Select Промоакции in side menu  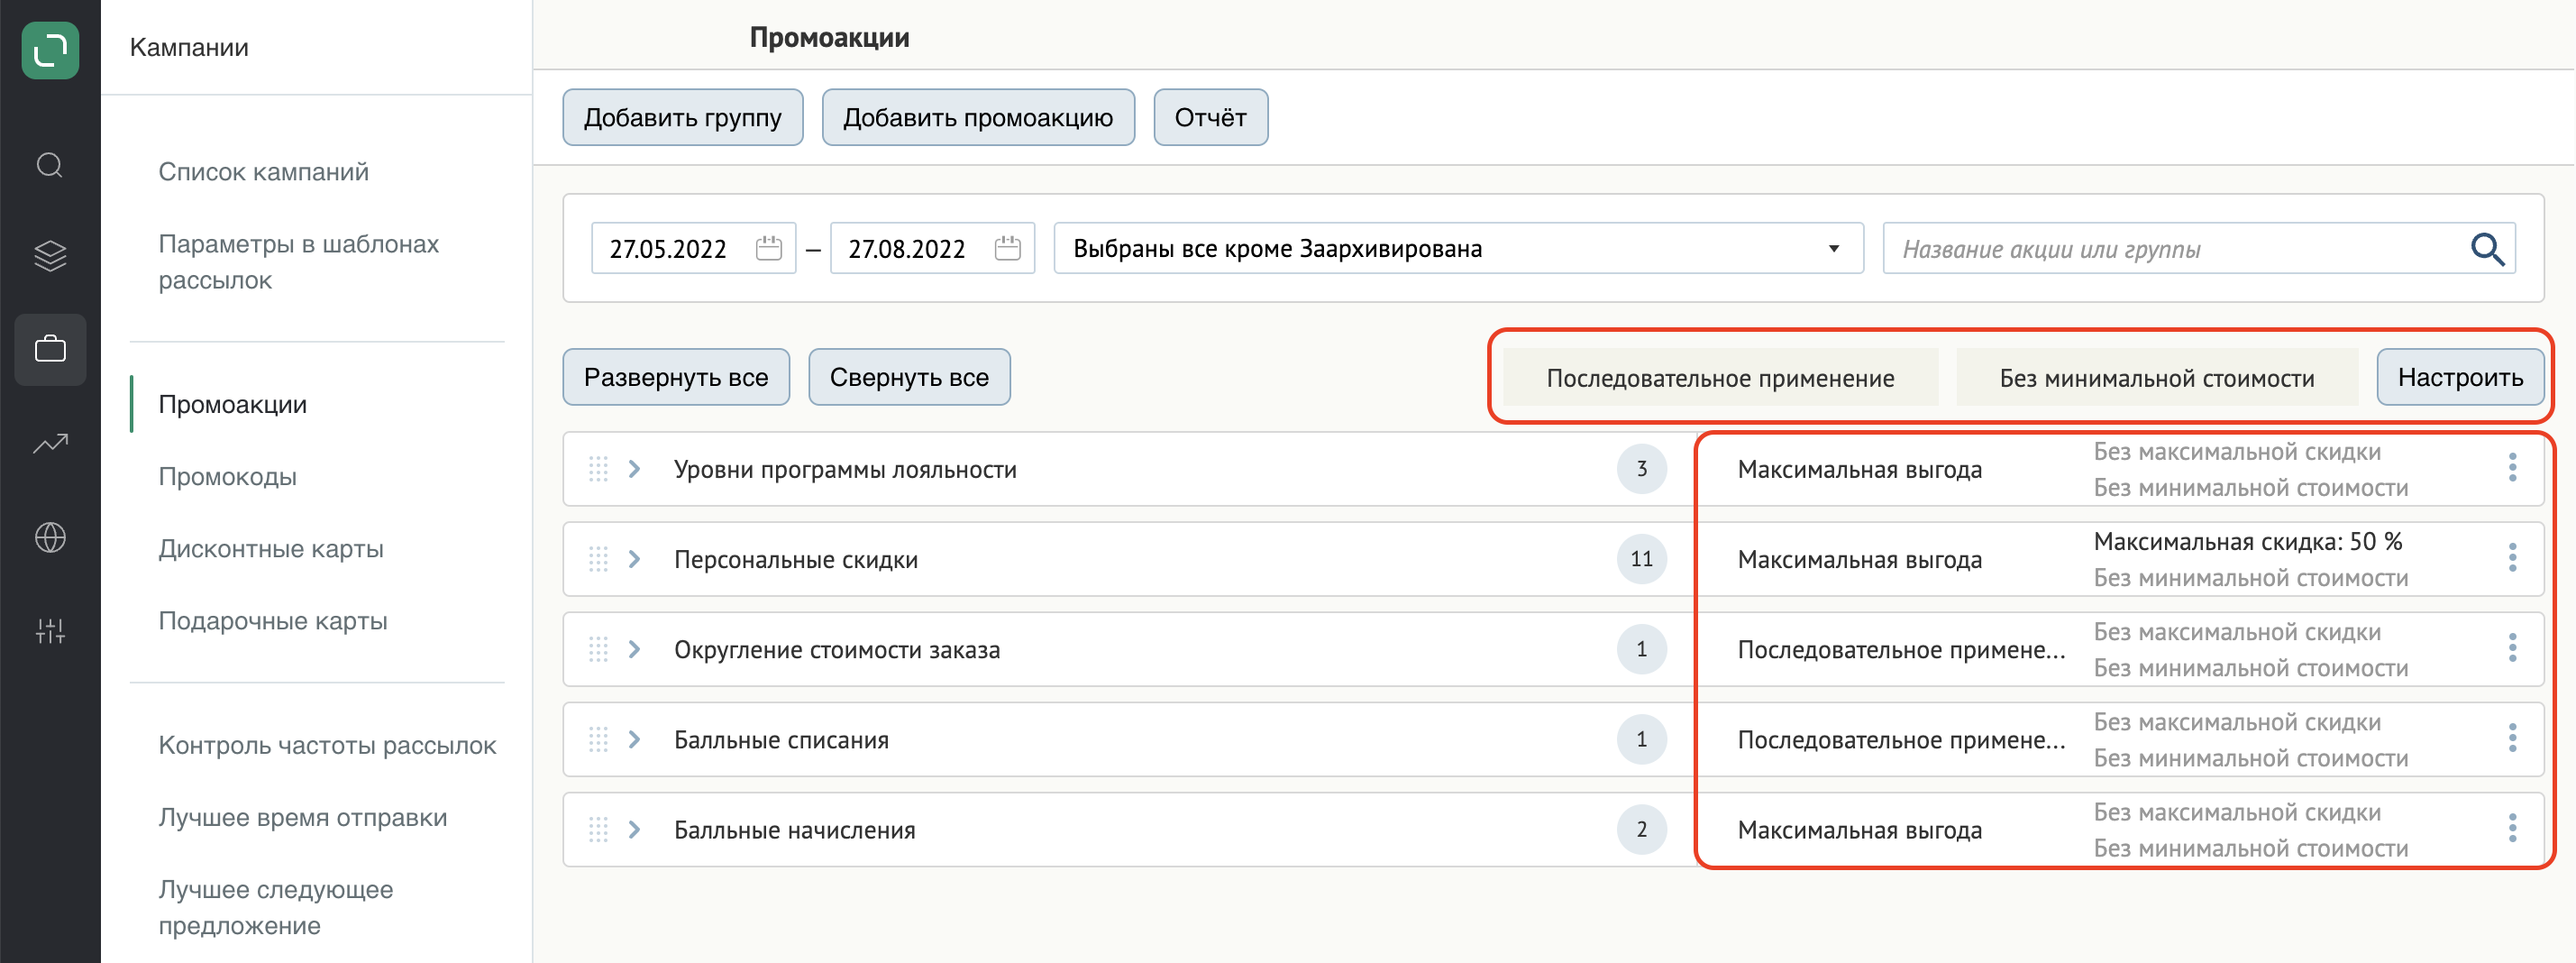click(x=233, y=404)
